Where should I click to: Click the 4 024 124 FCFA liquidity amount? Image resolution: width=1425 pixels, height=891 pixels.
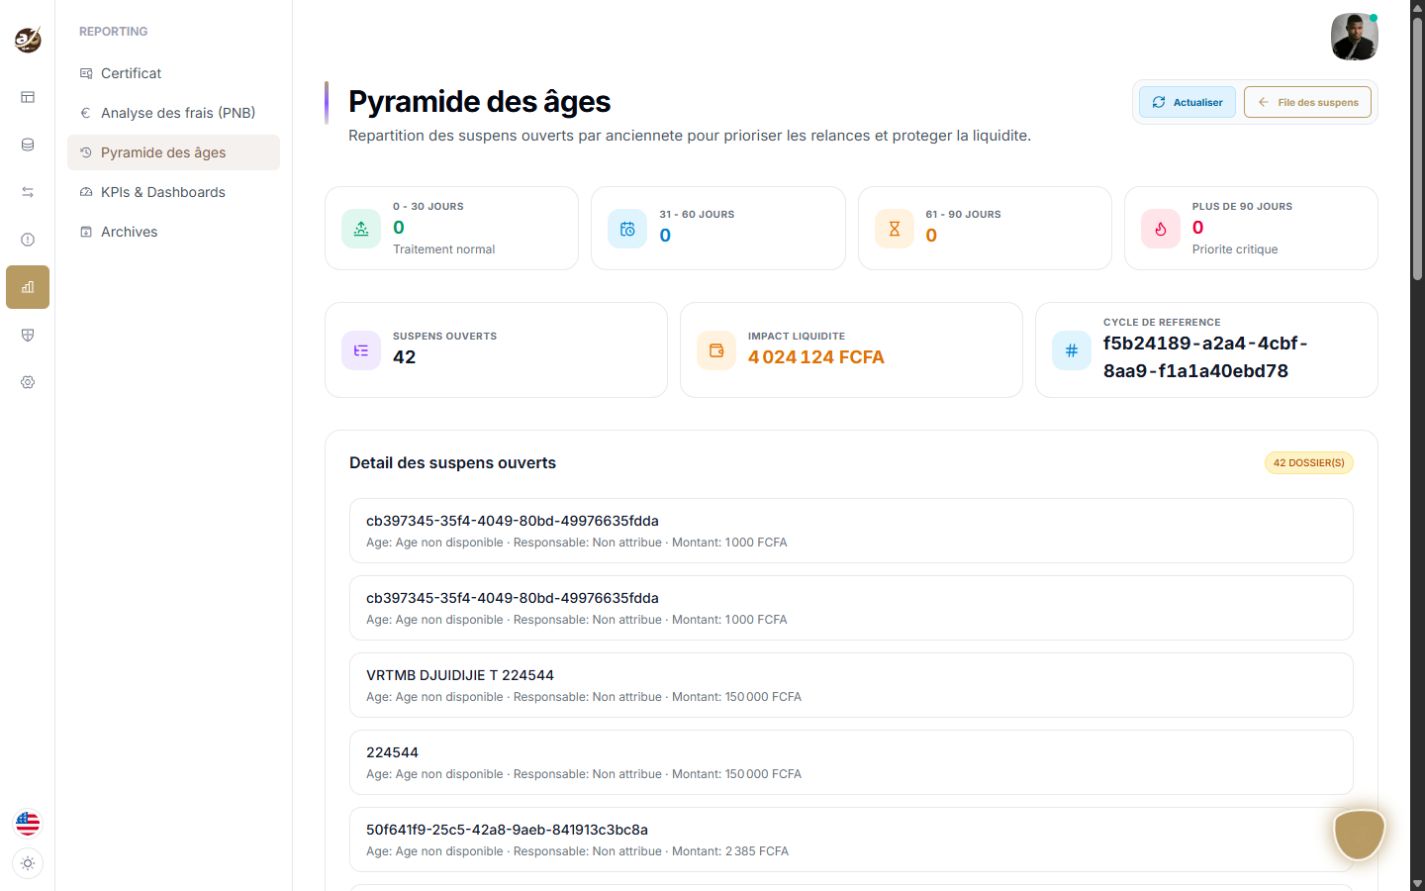pyautogui.click(x=816, y=357)
